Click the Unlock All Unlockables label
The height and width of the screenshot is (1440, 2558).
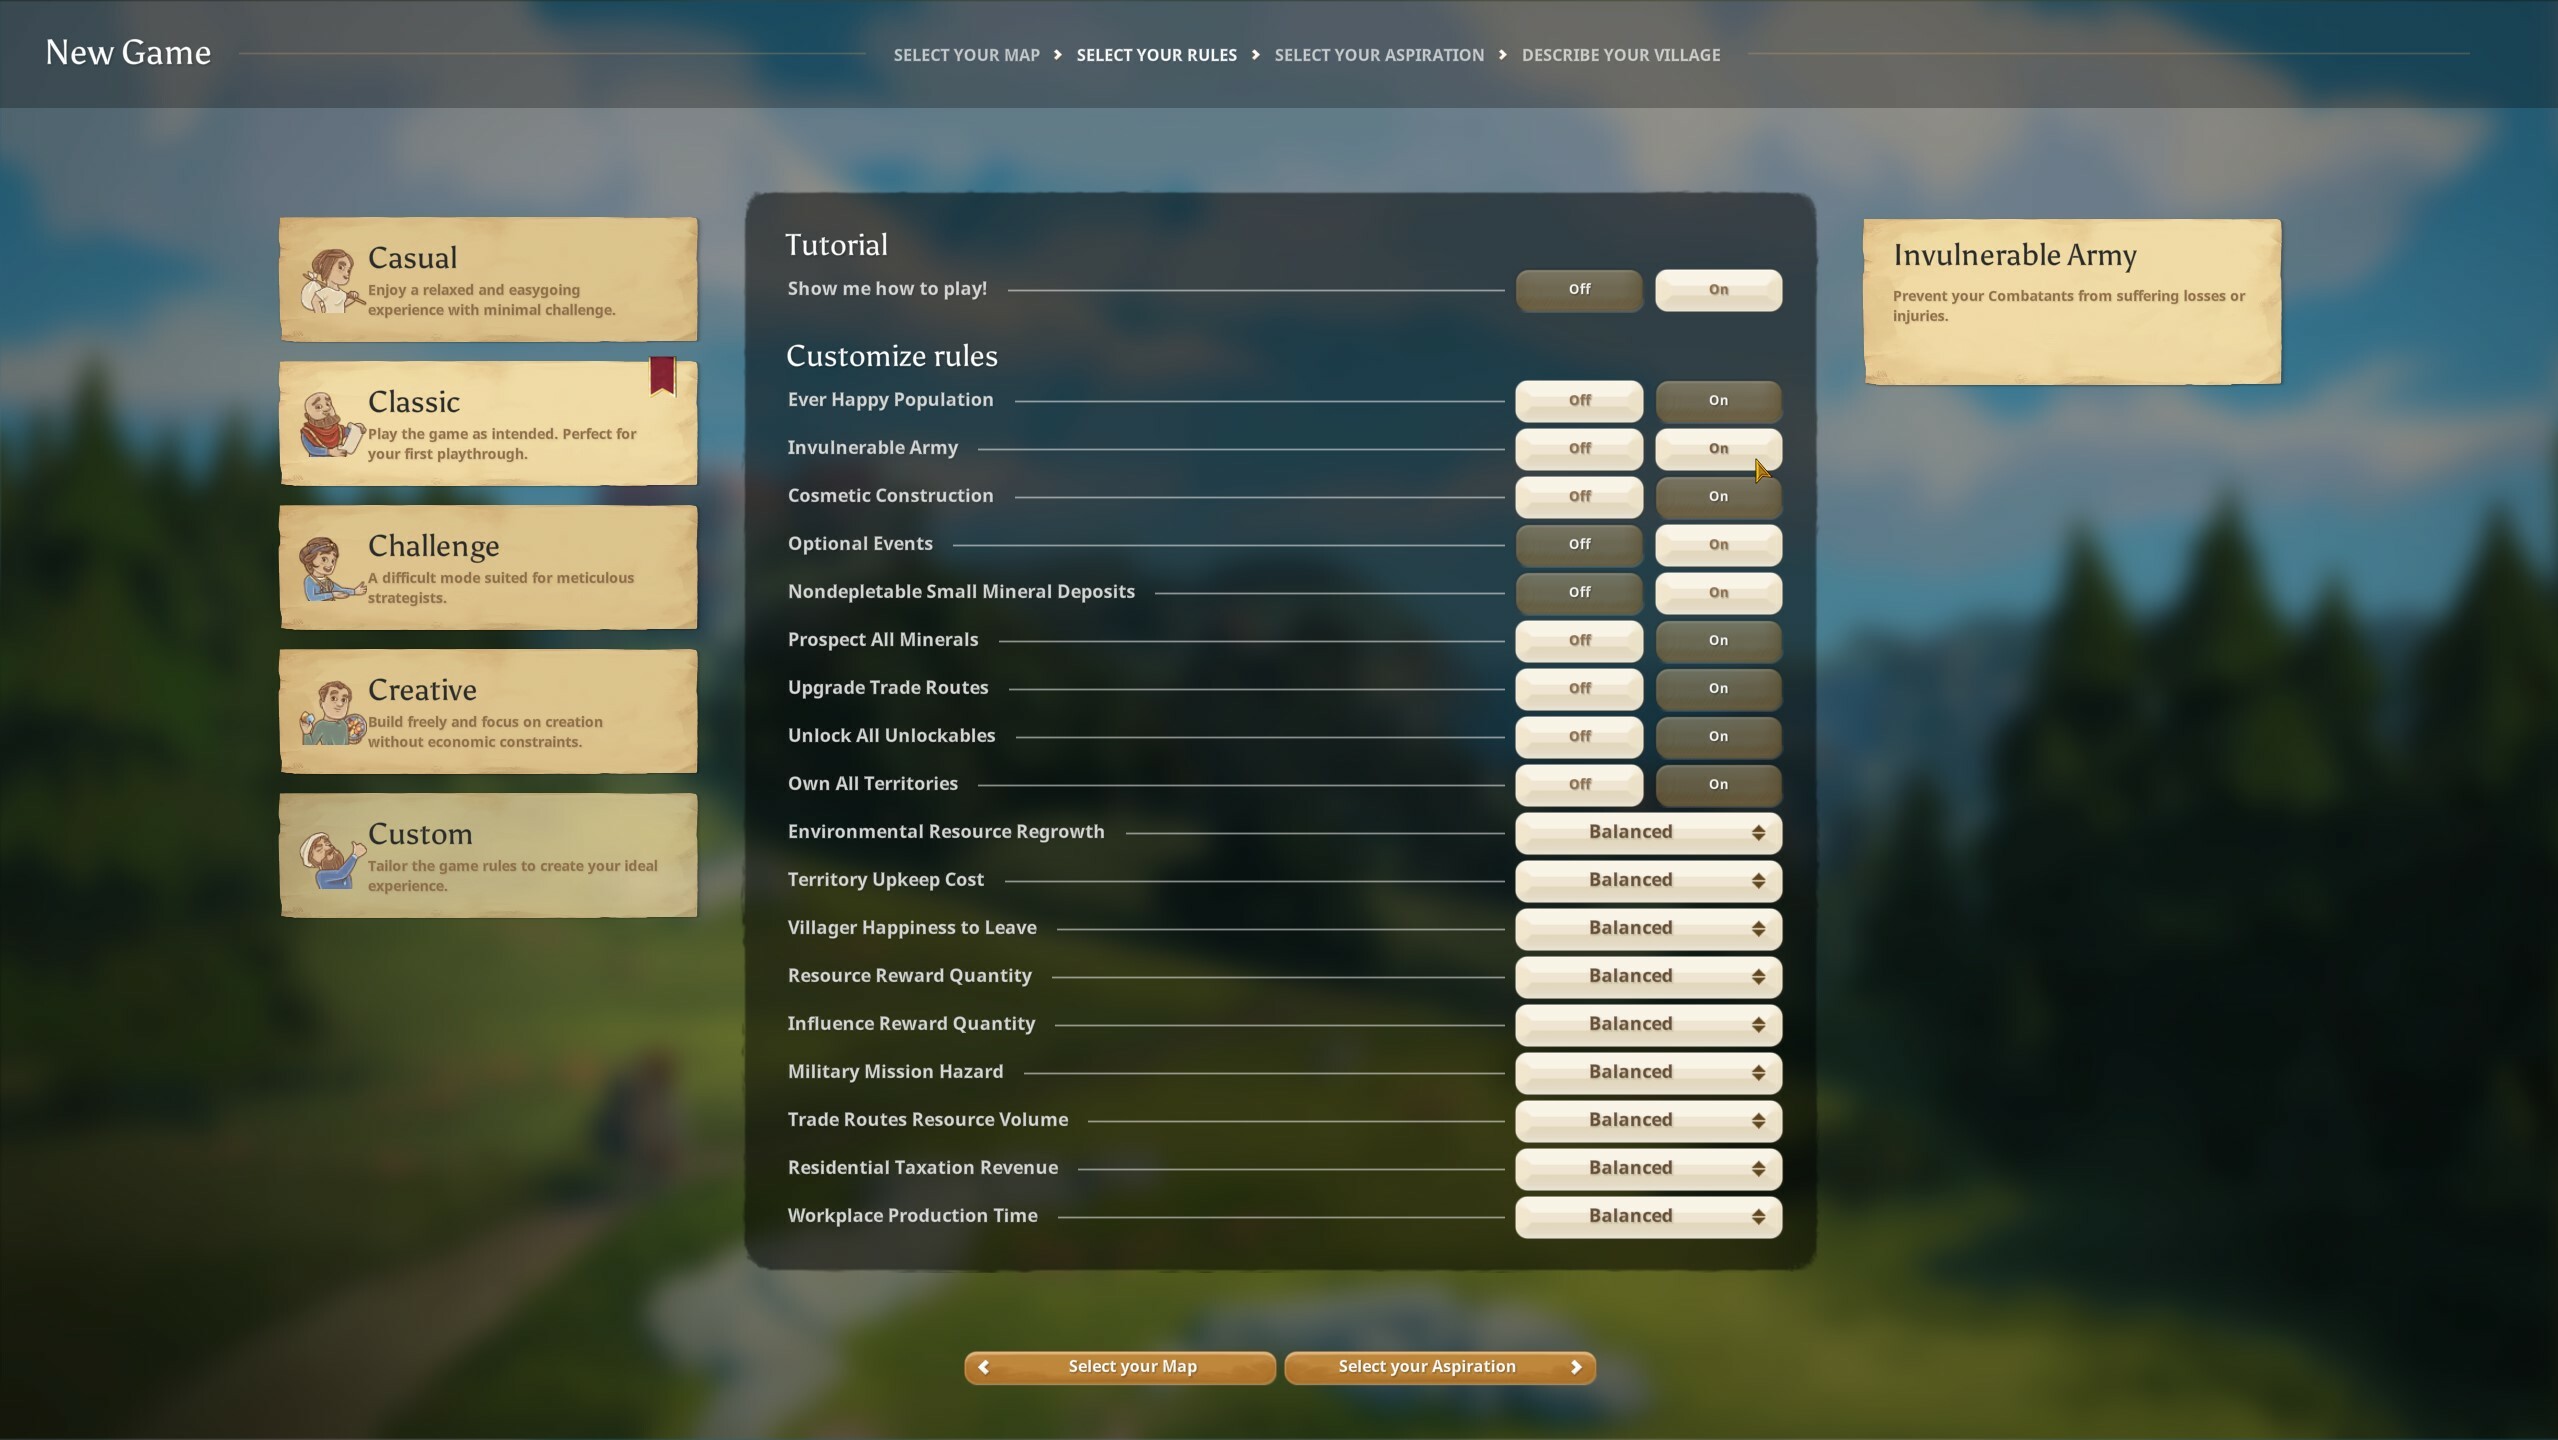tap(891, 736)
